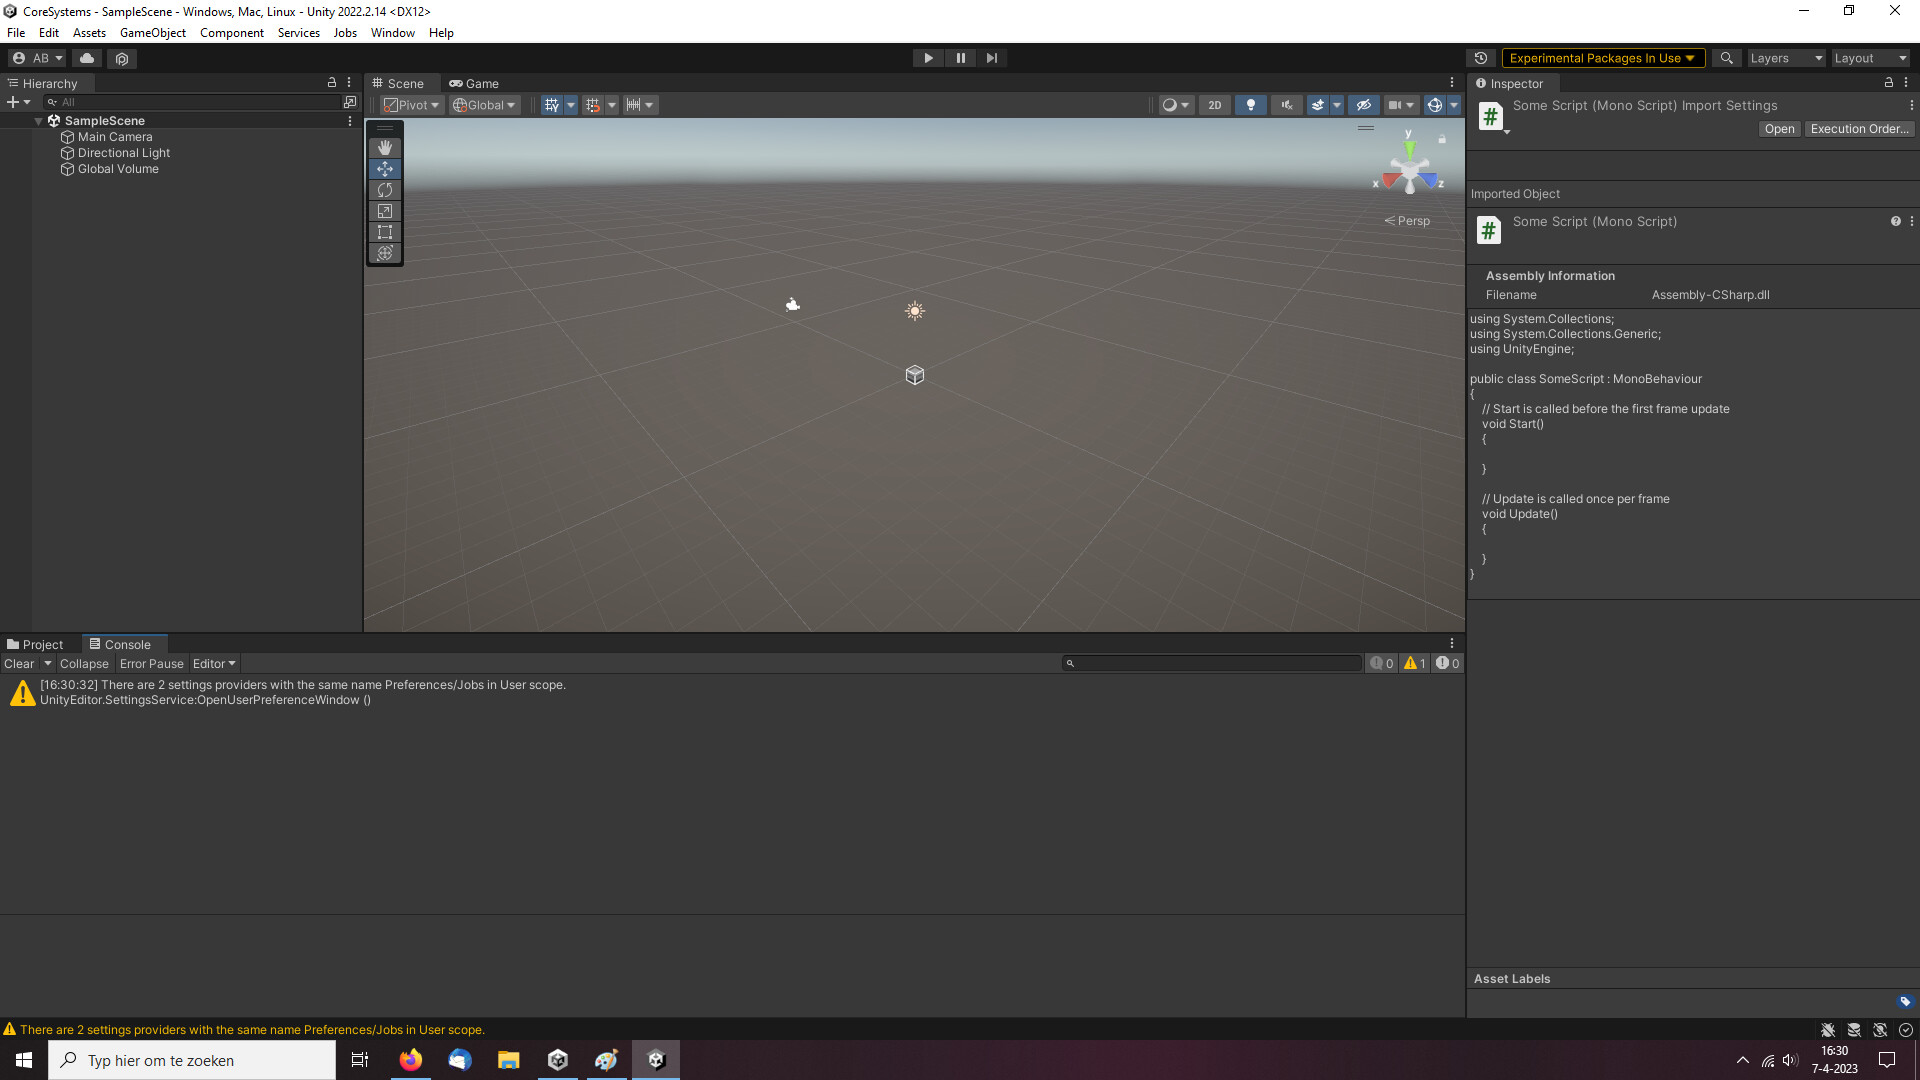Viewport: 1920px width, 1080px height.
Task: Open the scene camera settings dropdown
Action: (1401, 105)
